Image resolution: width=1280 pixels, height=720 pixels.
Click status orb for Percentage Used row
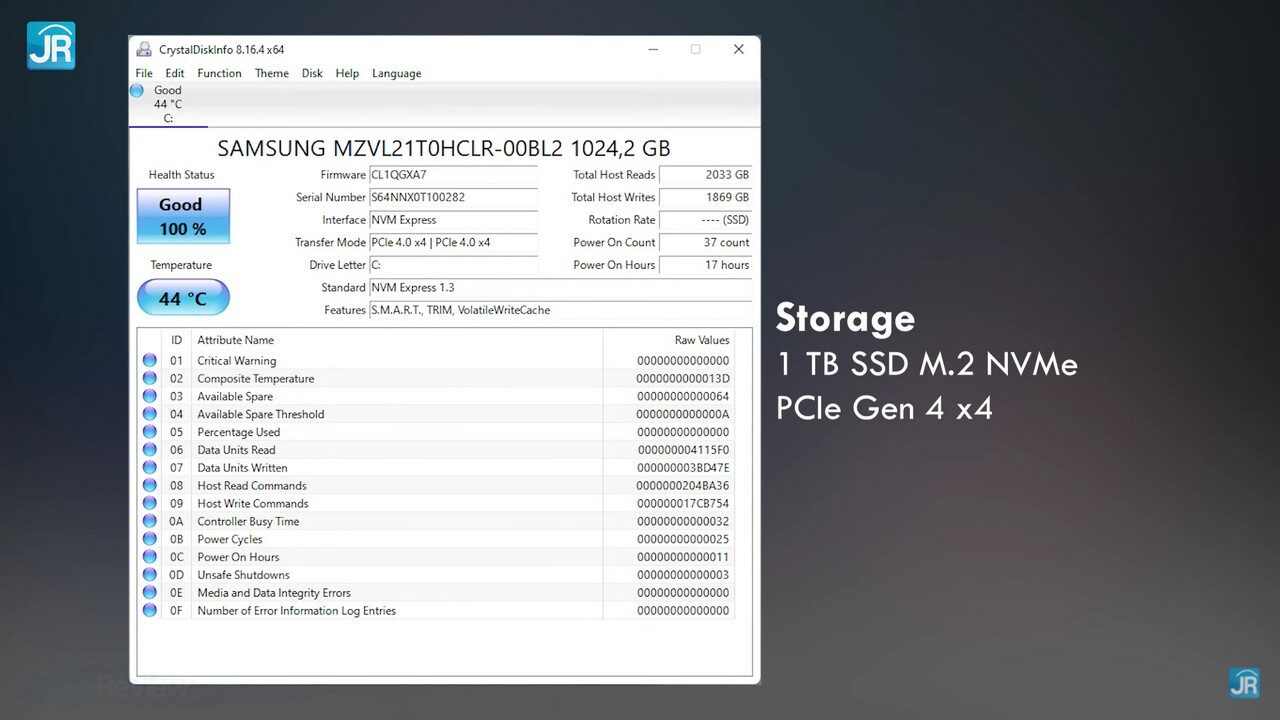[150, 432]
